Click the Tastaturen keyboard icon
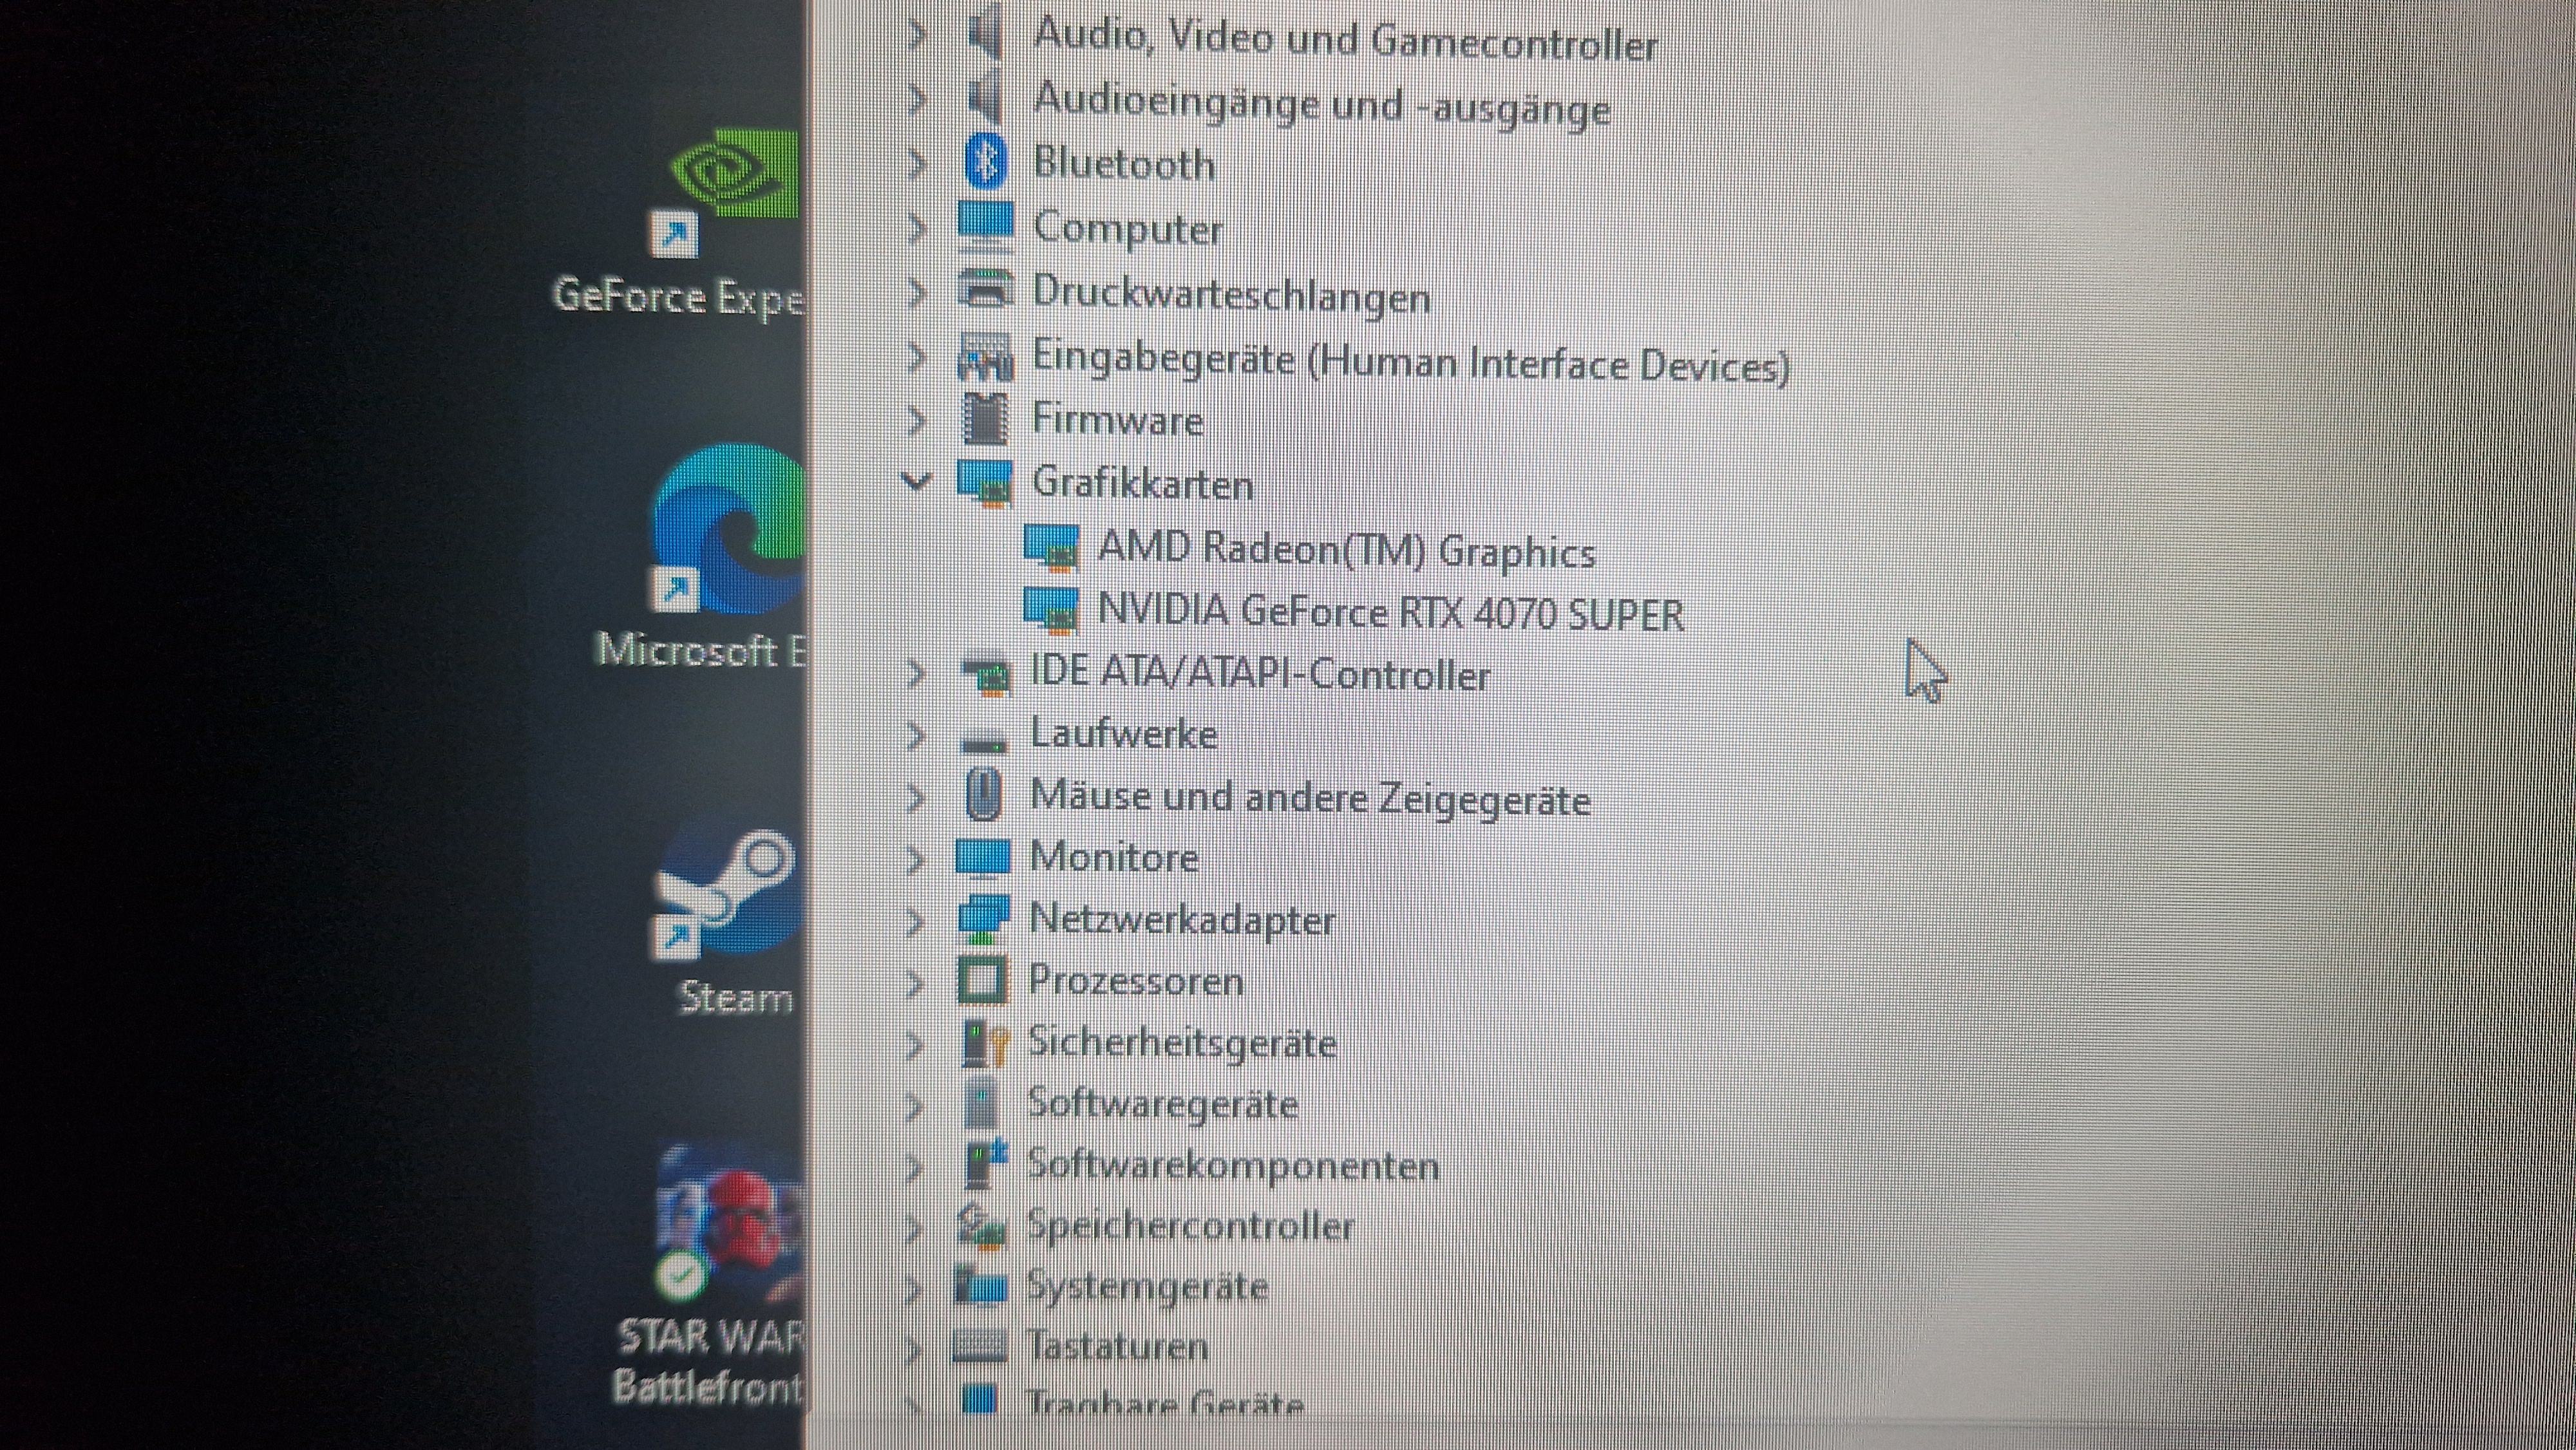Viewport: 2576px width, 1450px height. [x=979, y=1346]
